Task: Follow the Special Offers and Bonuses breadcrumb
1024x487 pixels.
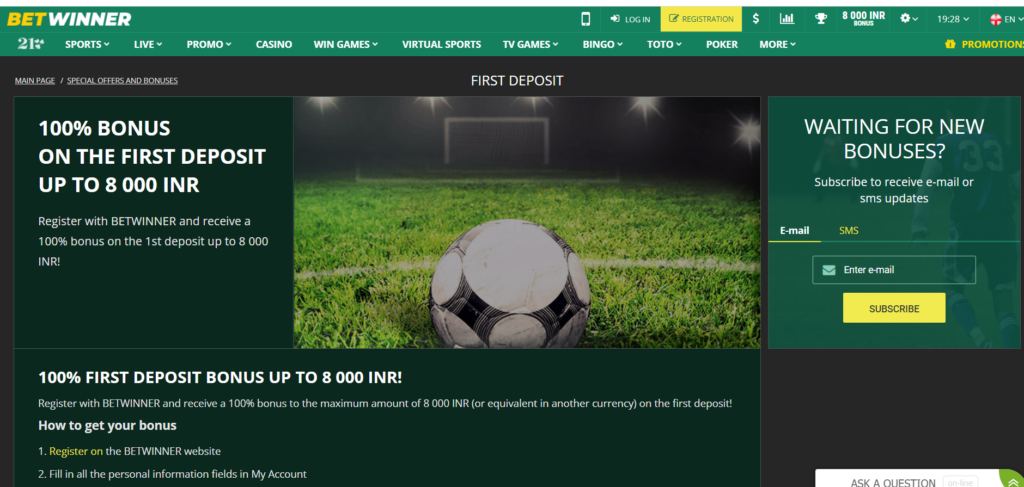Action: (x=122, y=80)
